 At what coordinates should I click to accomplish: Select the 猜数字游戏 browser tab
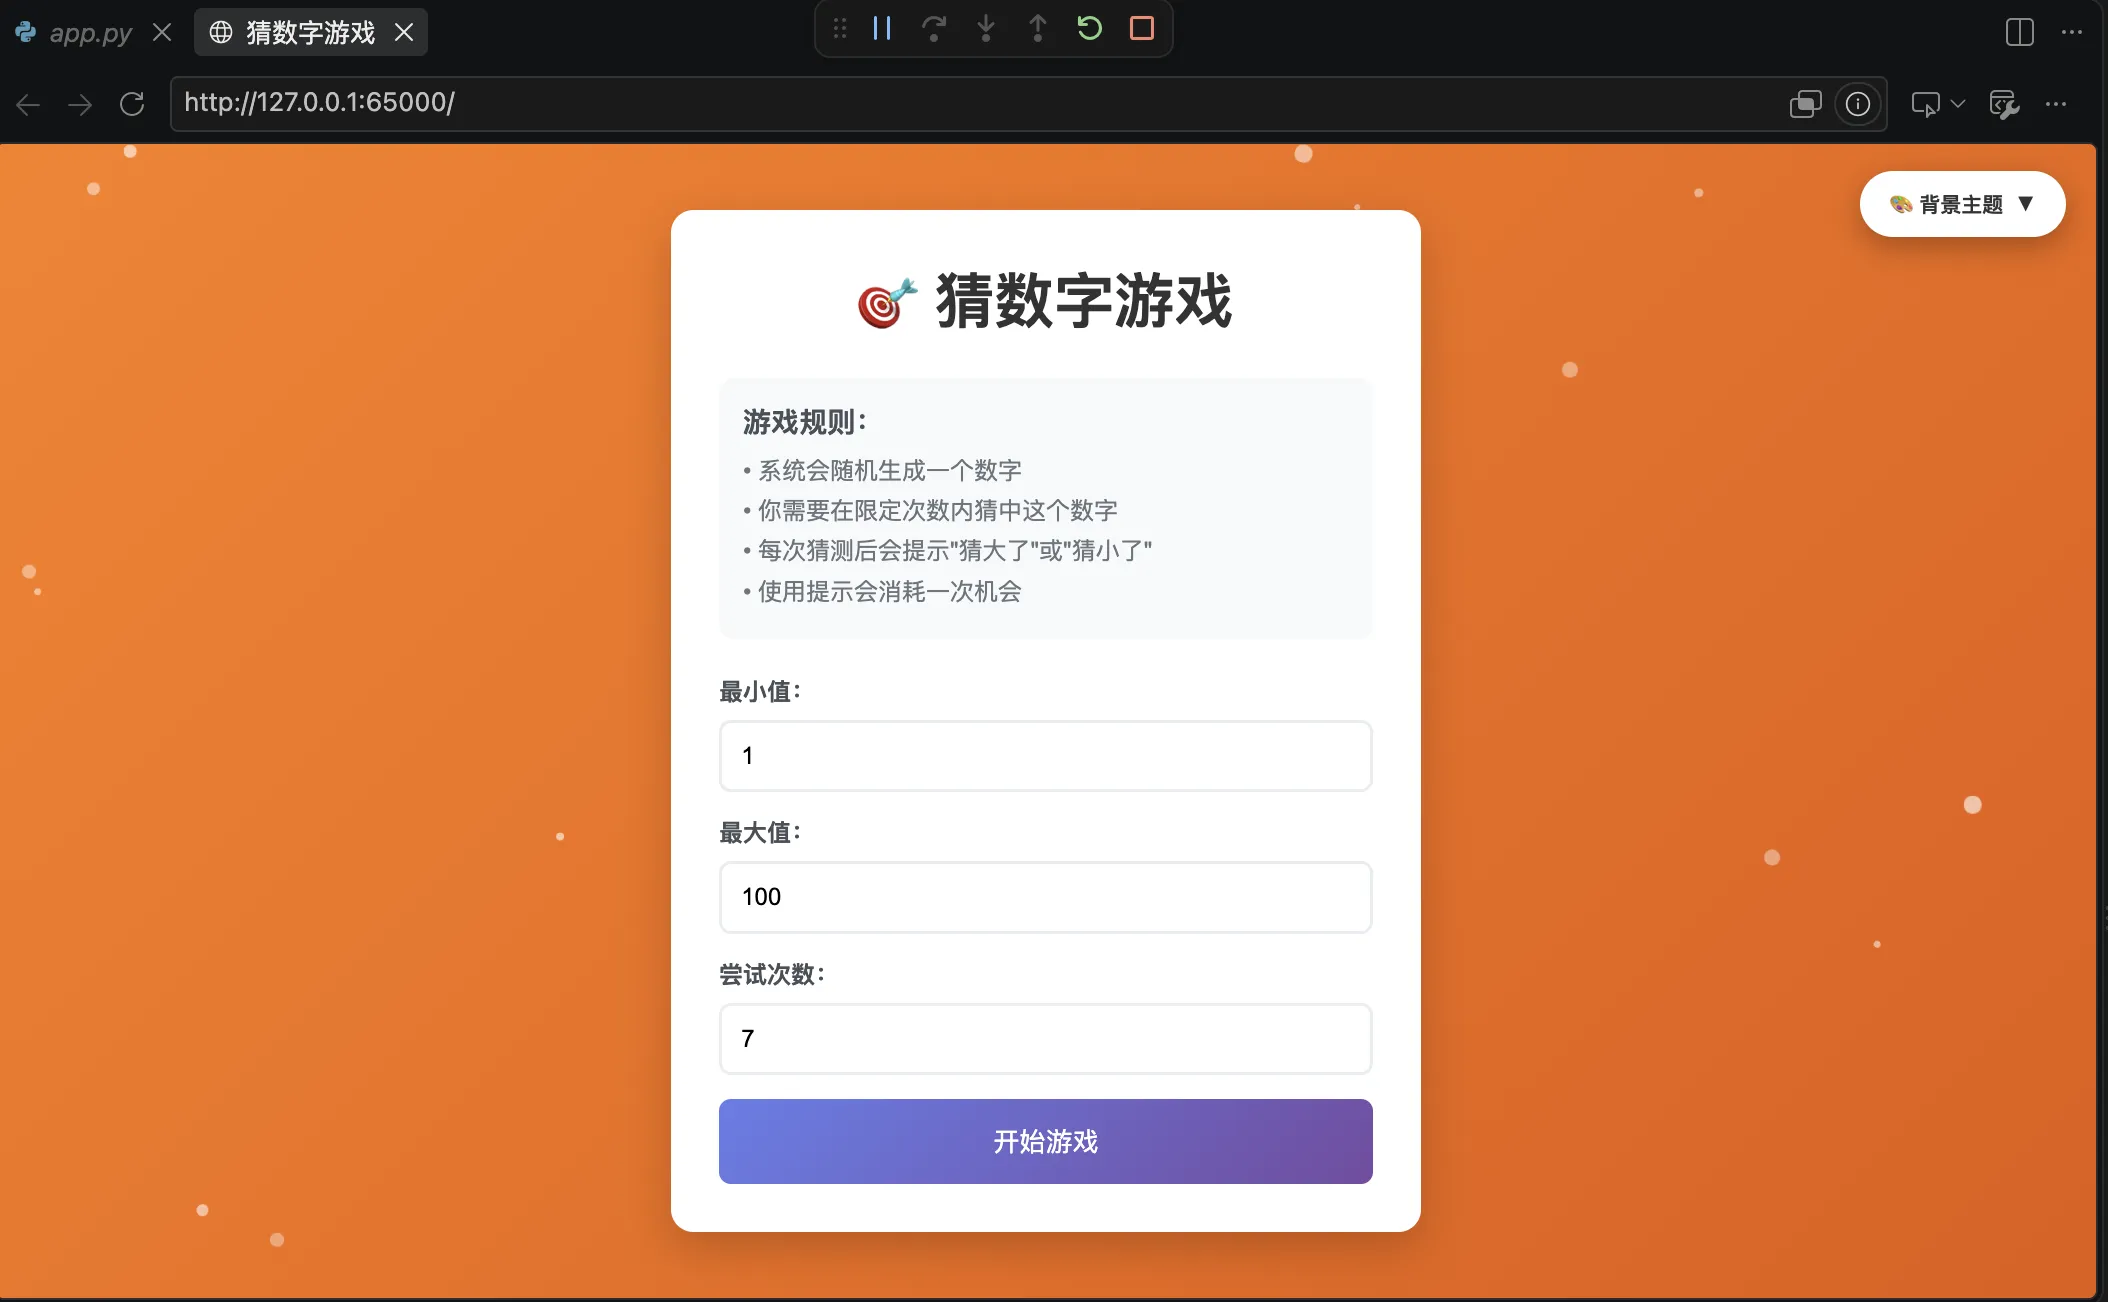tap(310, 32)
